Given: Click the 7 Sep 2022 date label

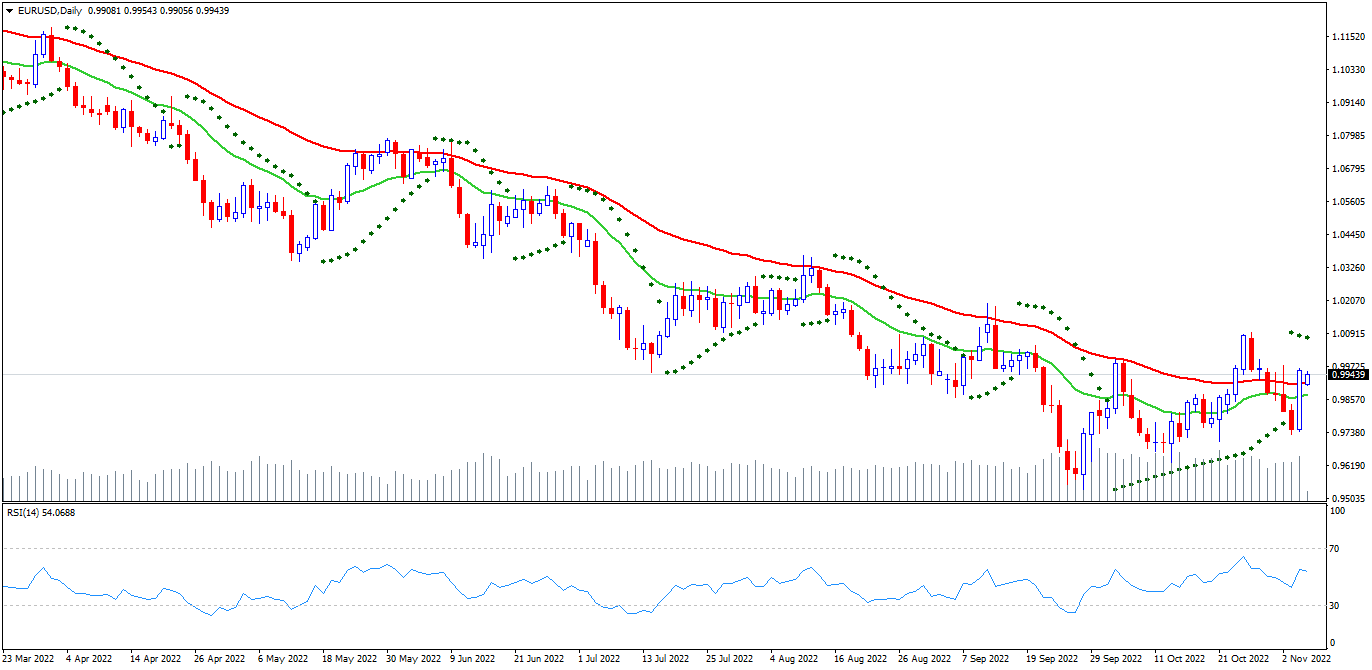Looking at the screenshot, I should (x=987, y=659).
